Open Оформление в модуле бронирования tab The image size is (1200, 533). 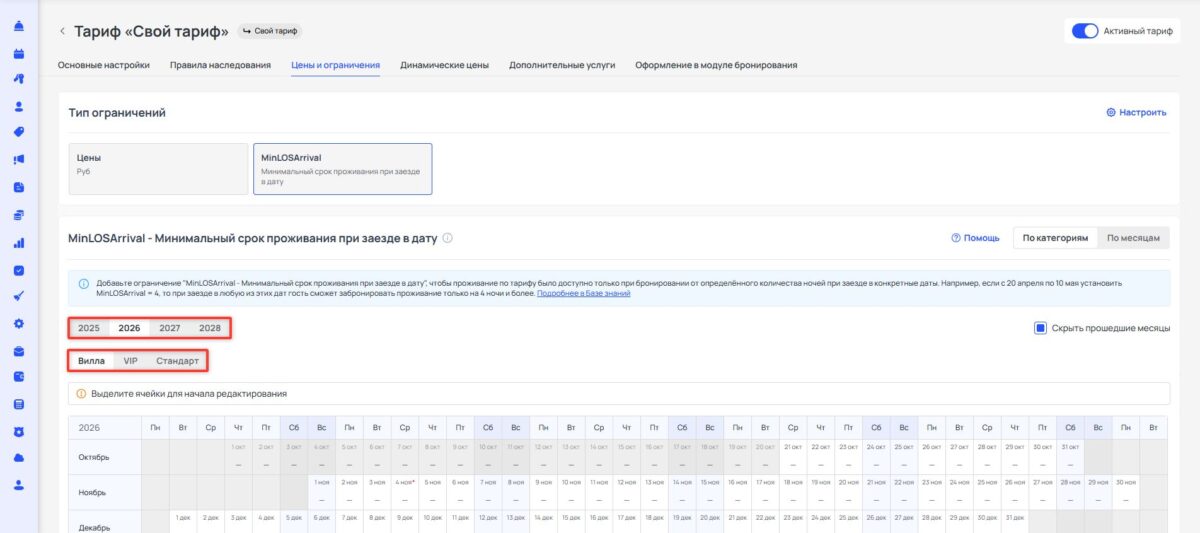coord(716,65)
